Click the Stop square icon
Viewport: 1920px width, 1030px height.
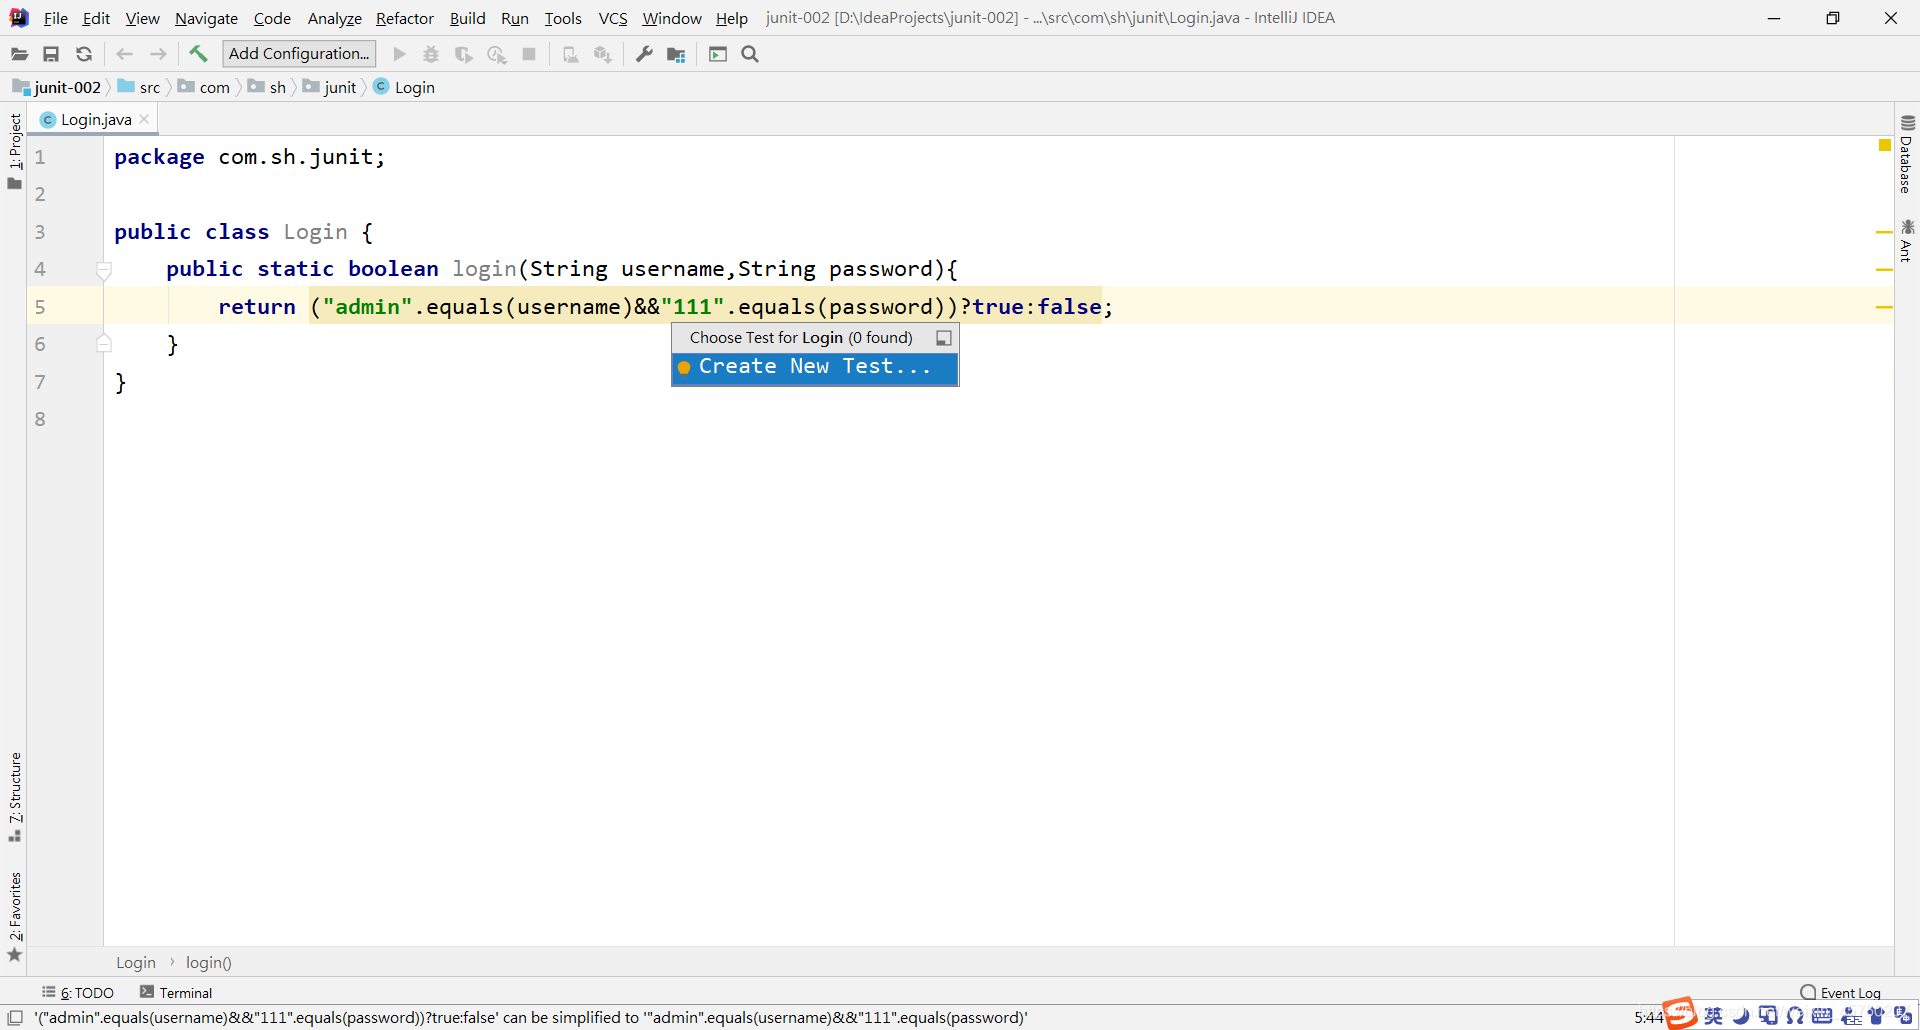coord(529,54)
